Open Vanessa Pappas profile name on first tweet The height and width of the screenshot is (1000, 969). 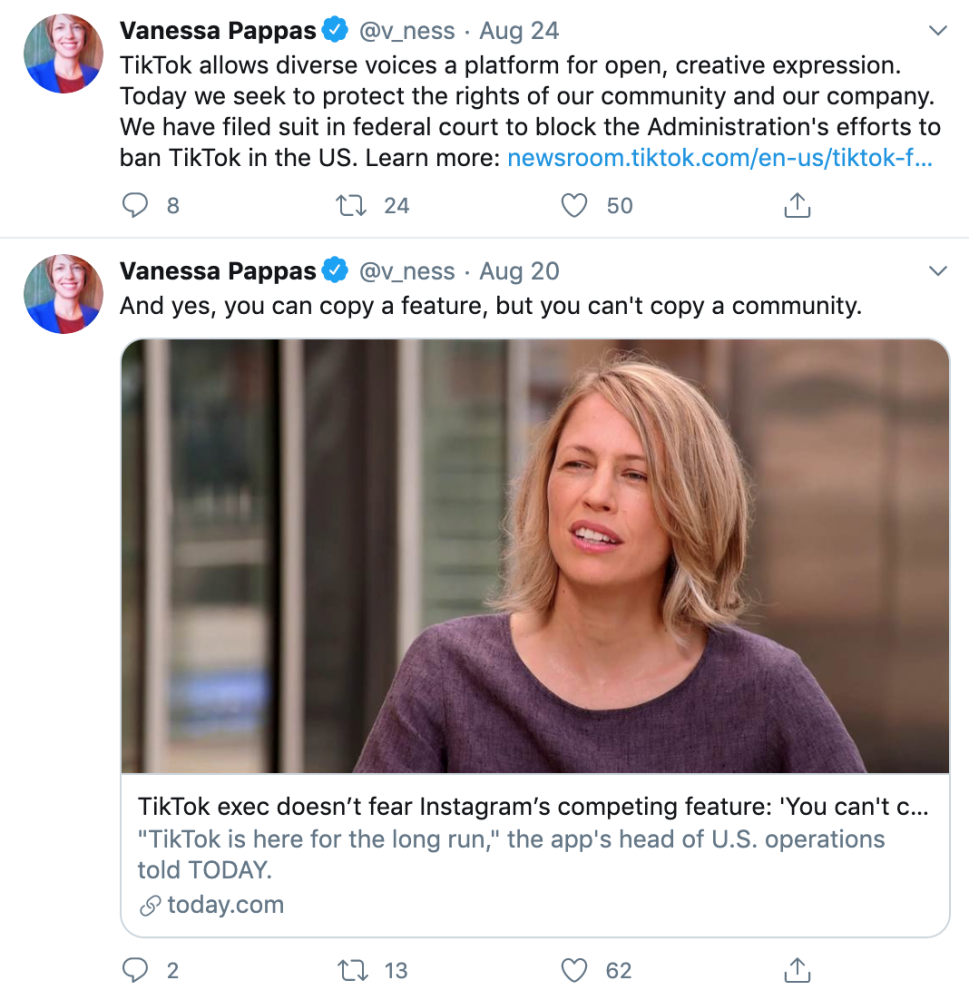pyautogui.click(x=218, y=31)
